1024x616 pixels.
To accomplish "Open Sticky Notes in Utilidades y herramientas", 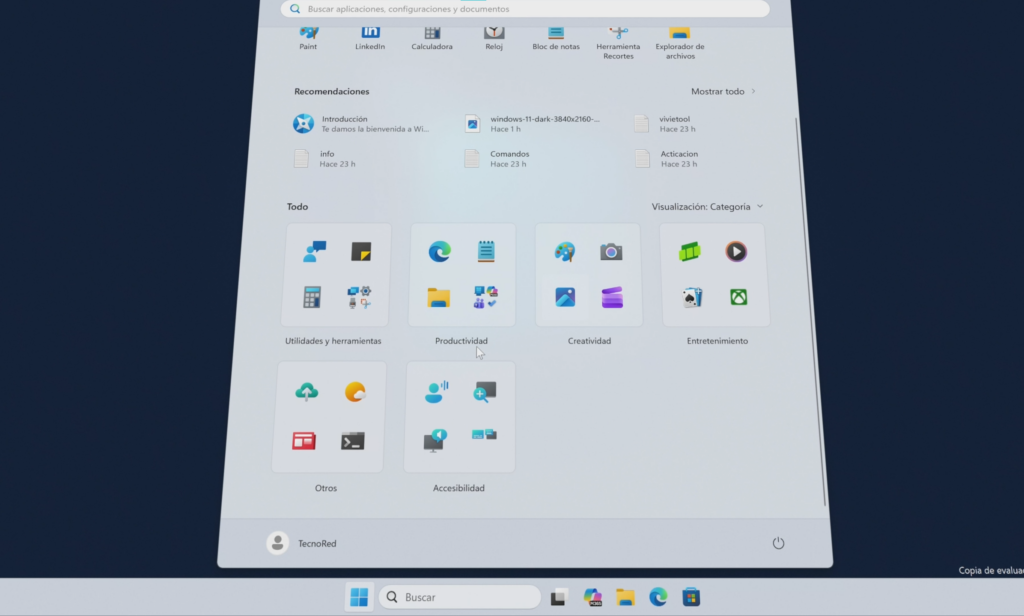I will click(360, 251).
